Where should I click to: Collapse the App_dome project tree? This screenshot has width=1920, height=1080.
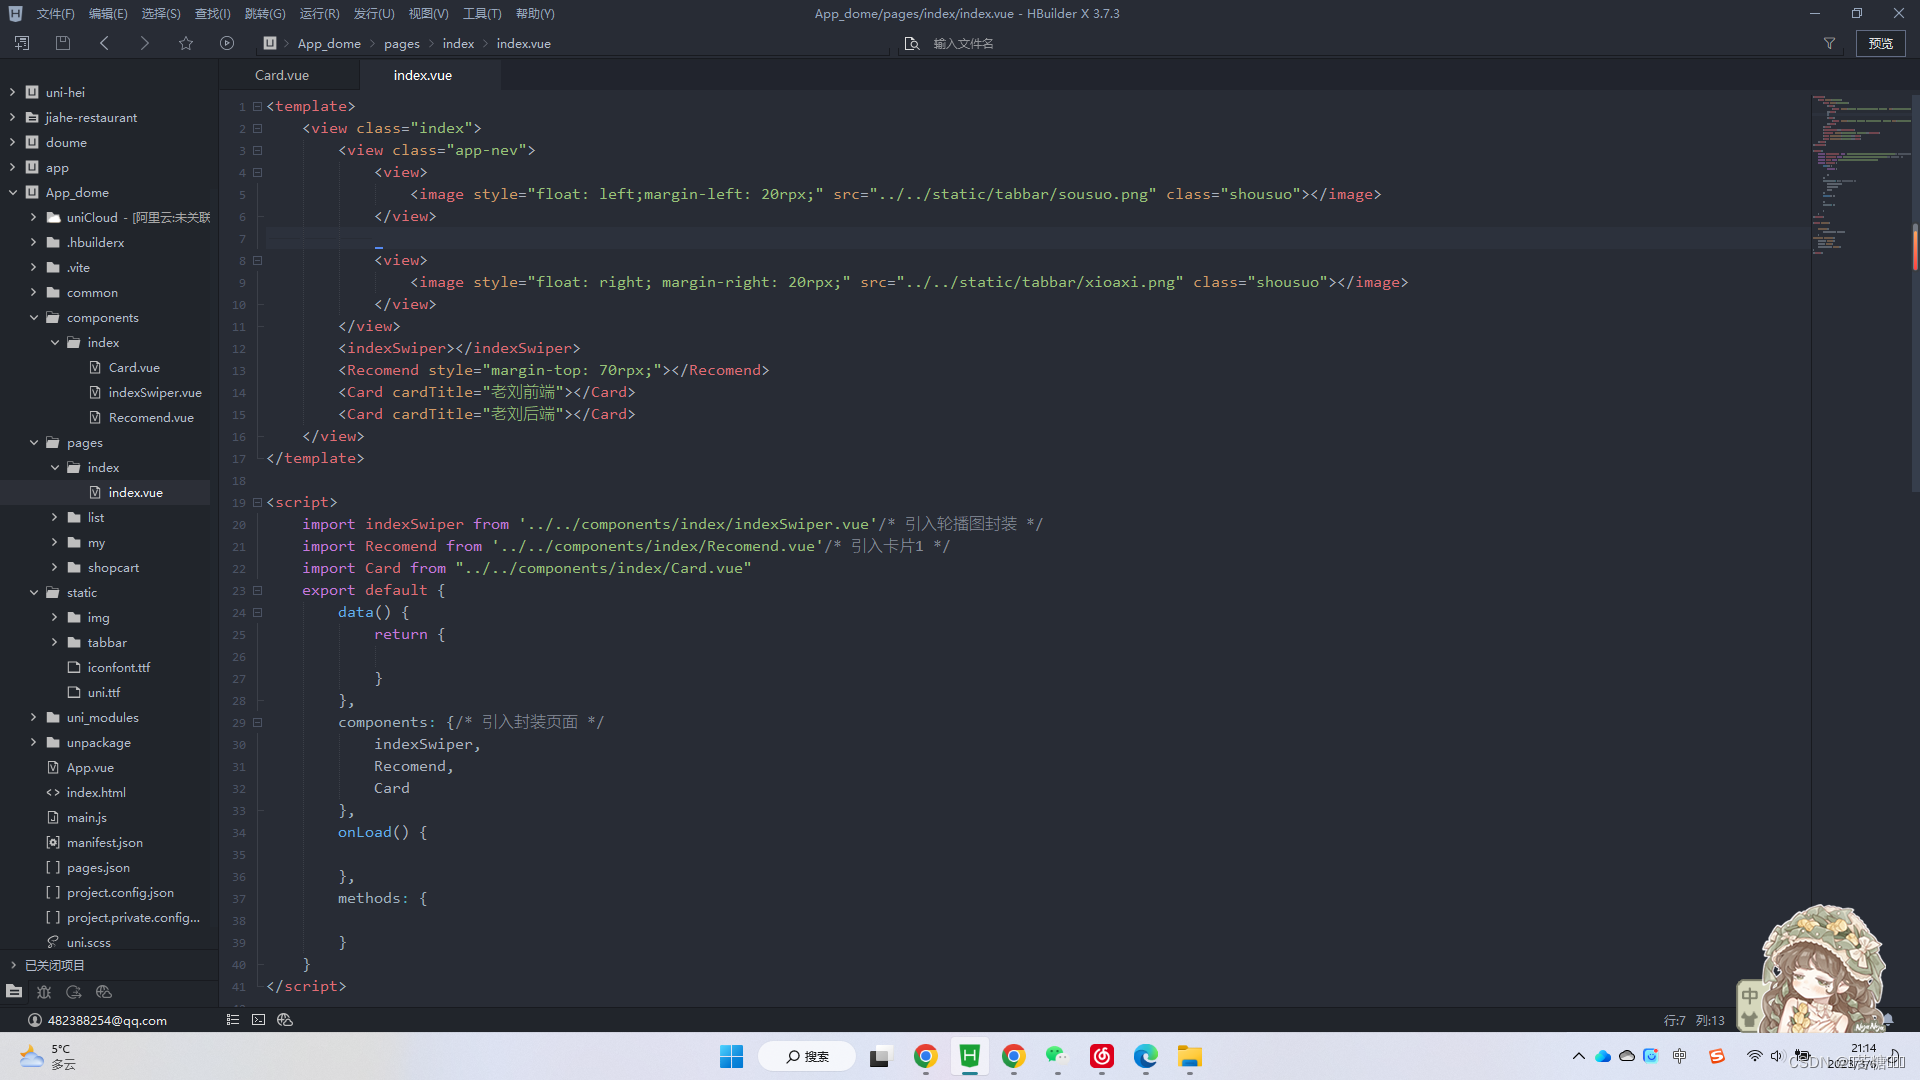(13, 192)
